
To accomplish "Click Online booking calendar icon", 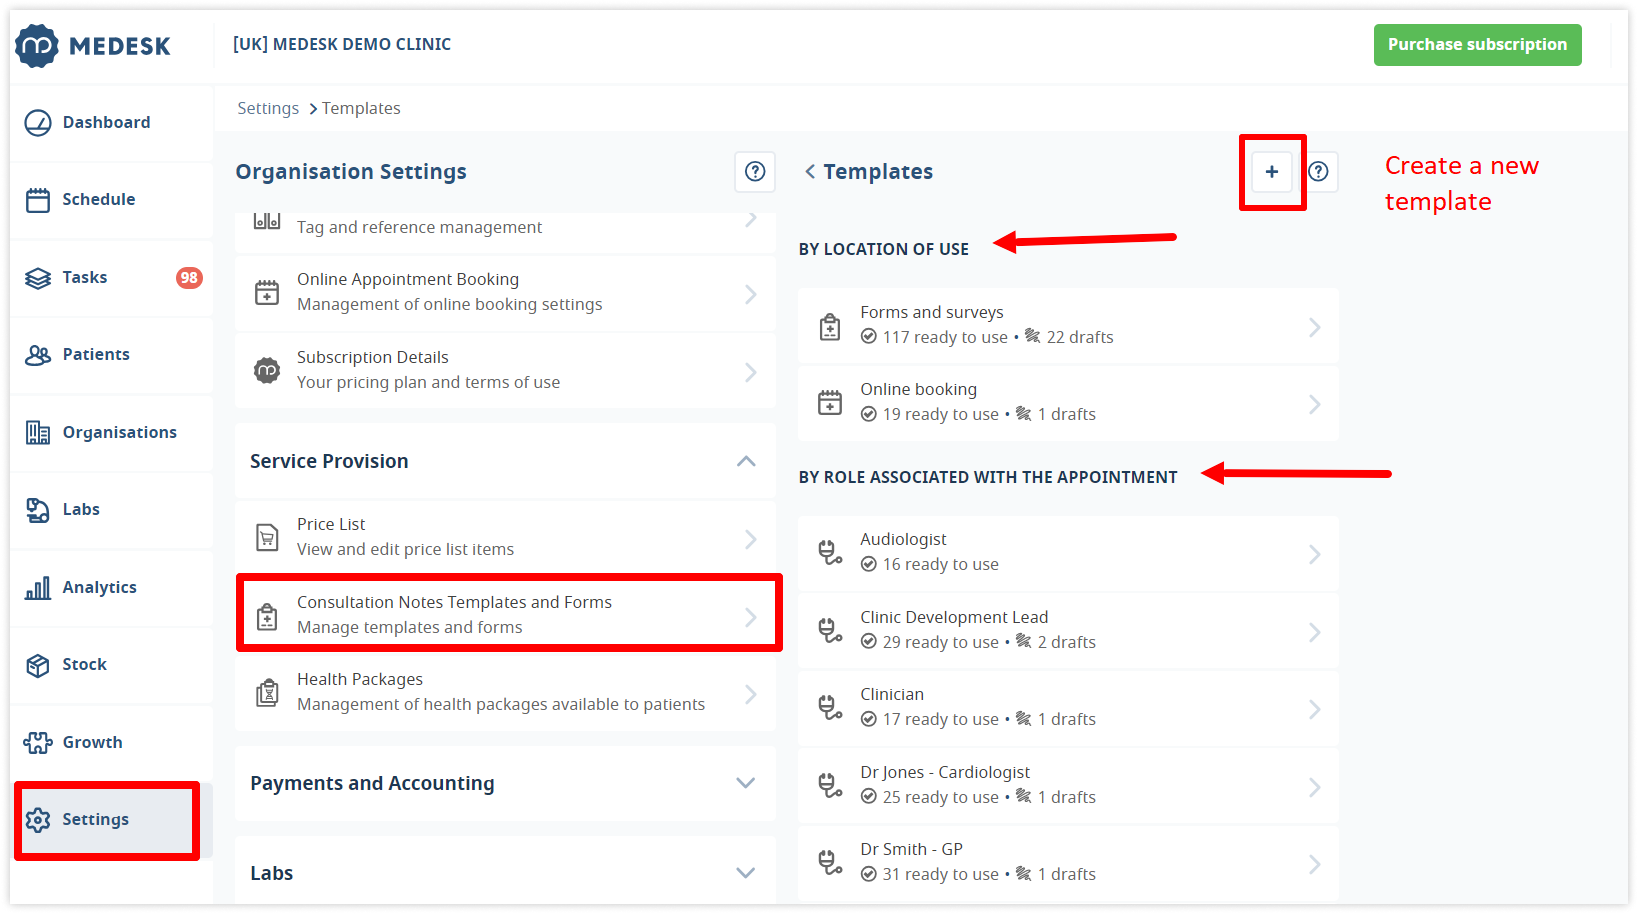I will tap(830, 403).
